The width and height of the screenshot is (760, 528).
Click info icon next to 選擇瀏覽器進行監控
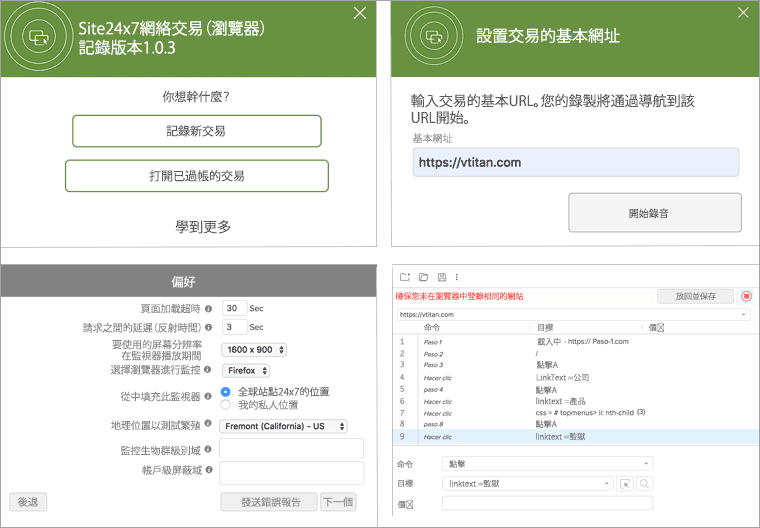pos(207,369)
